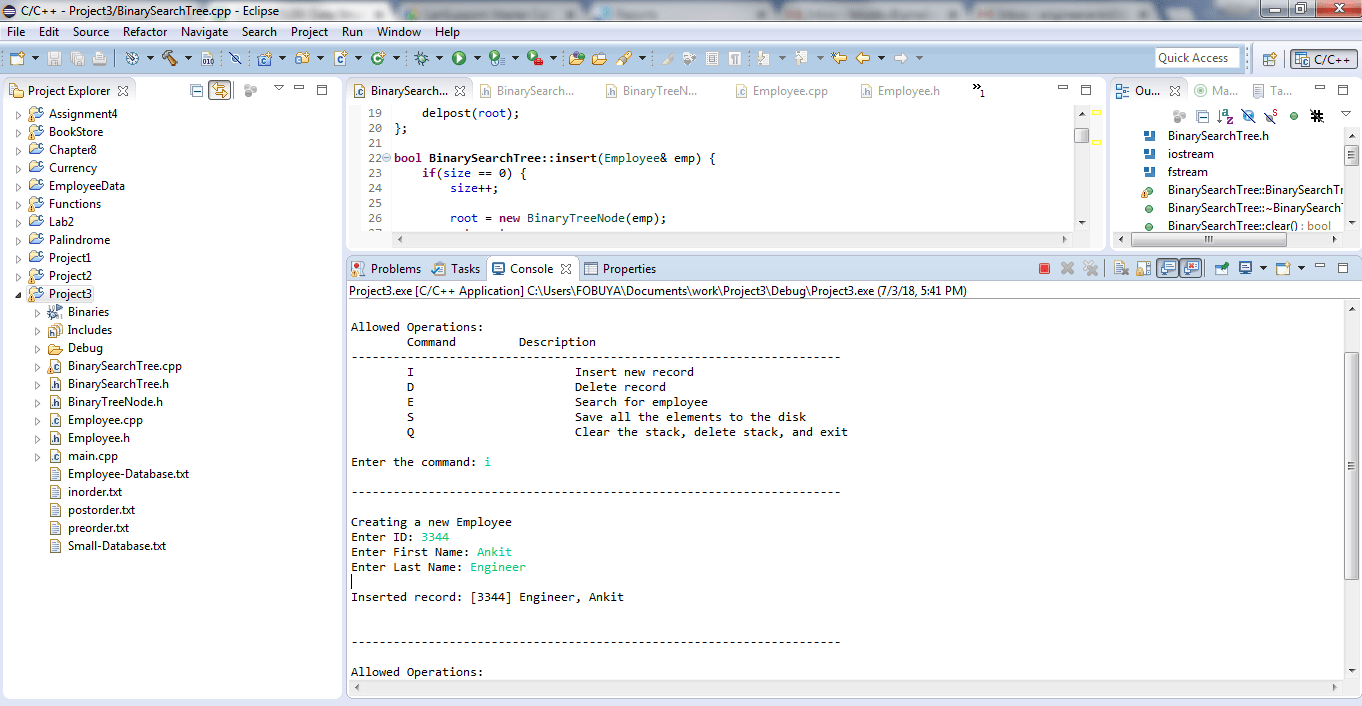Toggle show console when standard output changes

[x=1167, y=268]
